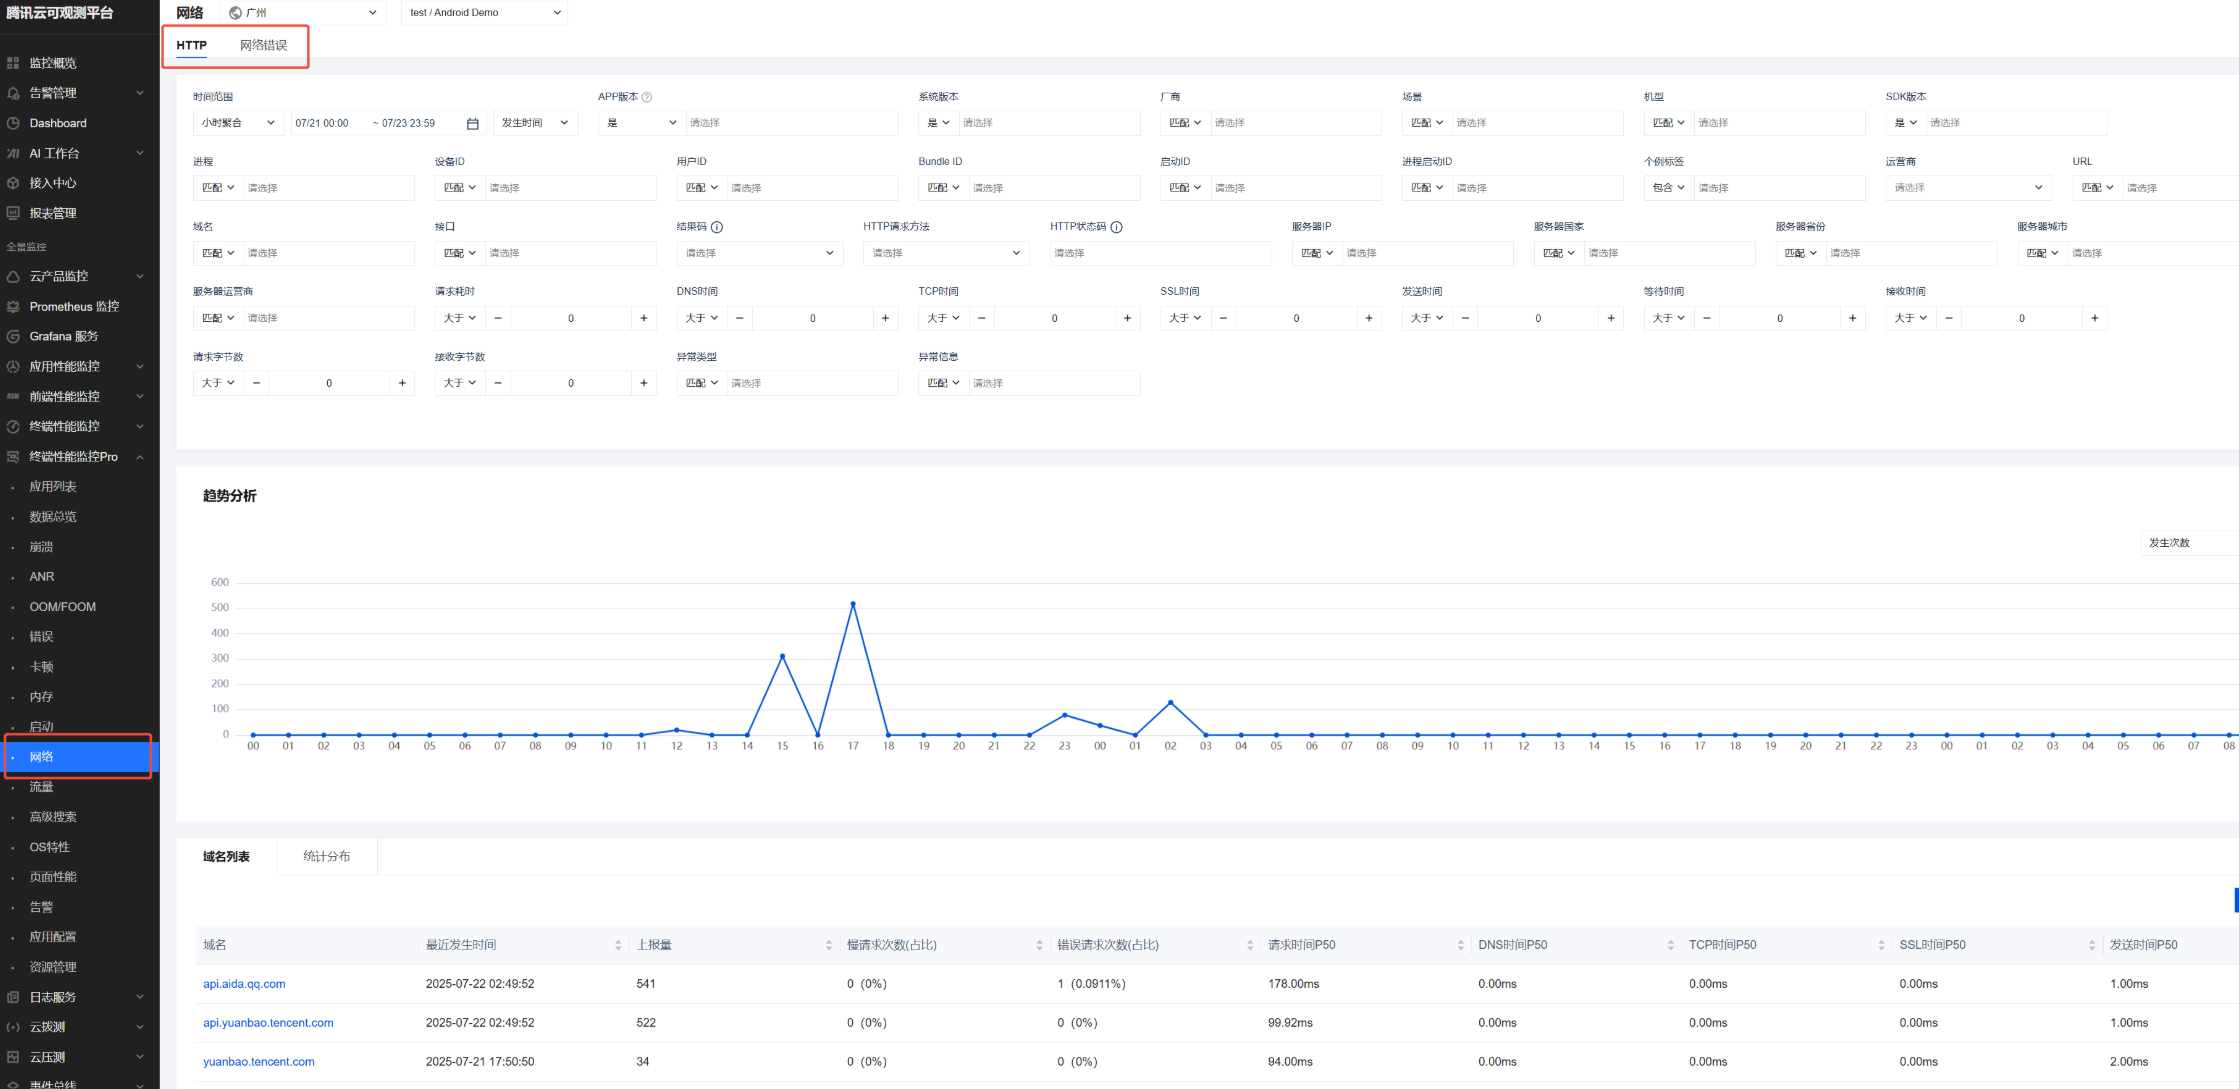Click the 监控概览 grid icon
2239x1089 pixels.
pyautogui.click(x=13, y=63)
